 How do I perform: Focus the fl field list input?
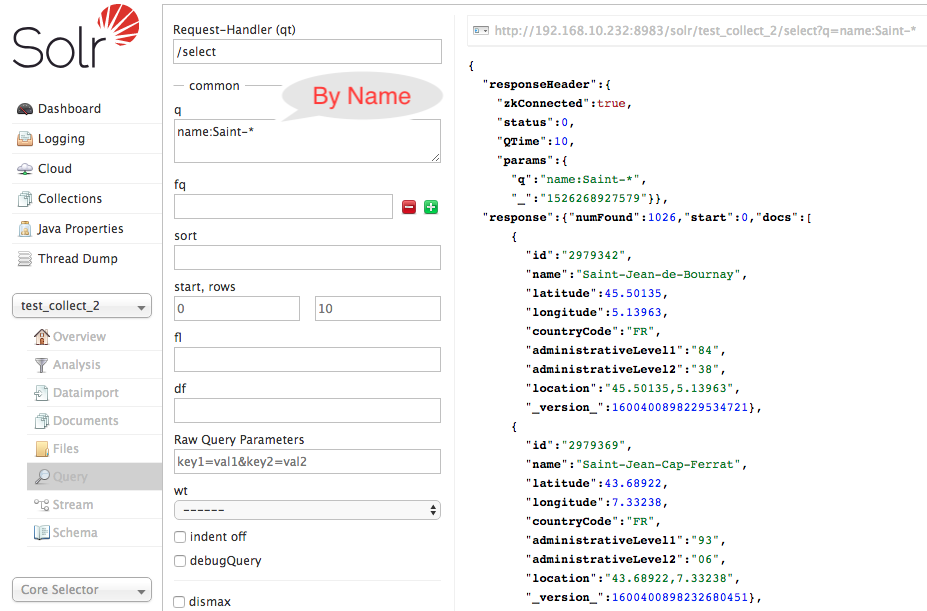pos(307,360)
